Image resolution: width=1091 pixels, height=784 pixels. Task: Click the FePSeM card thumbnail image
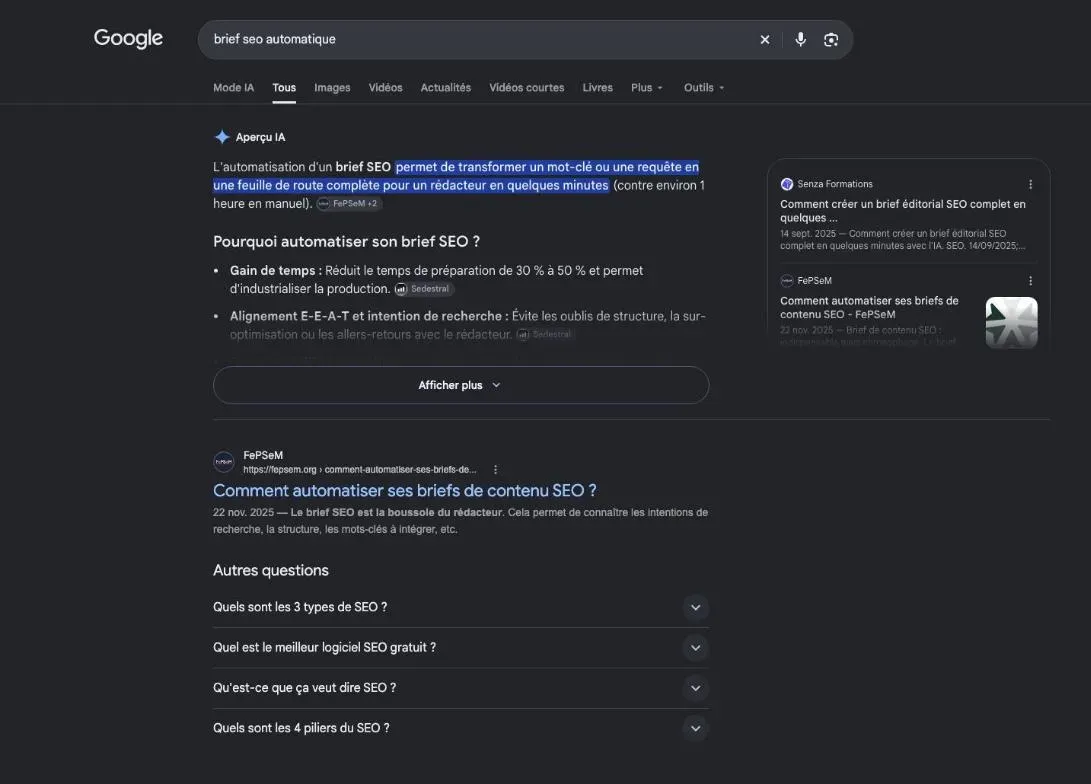click(1011, 323)
